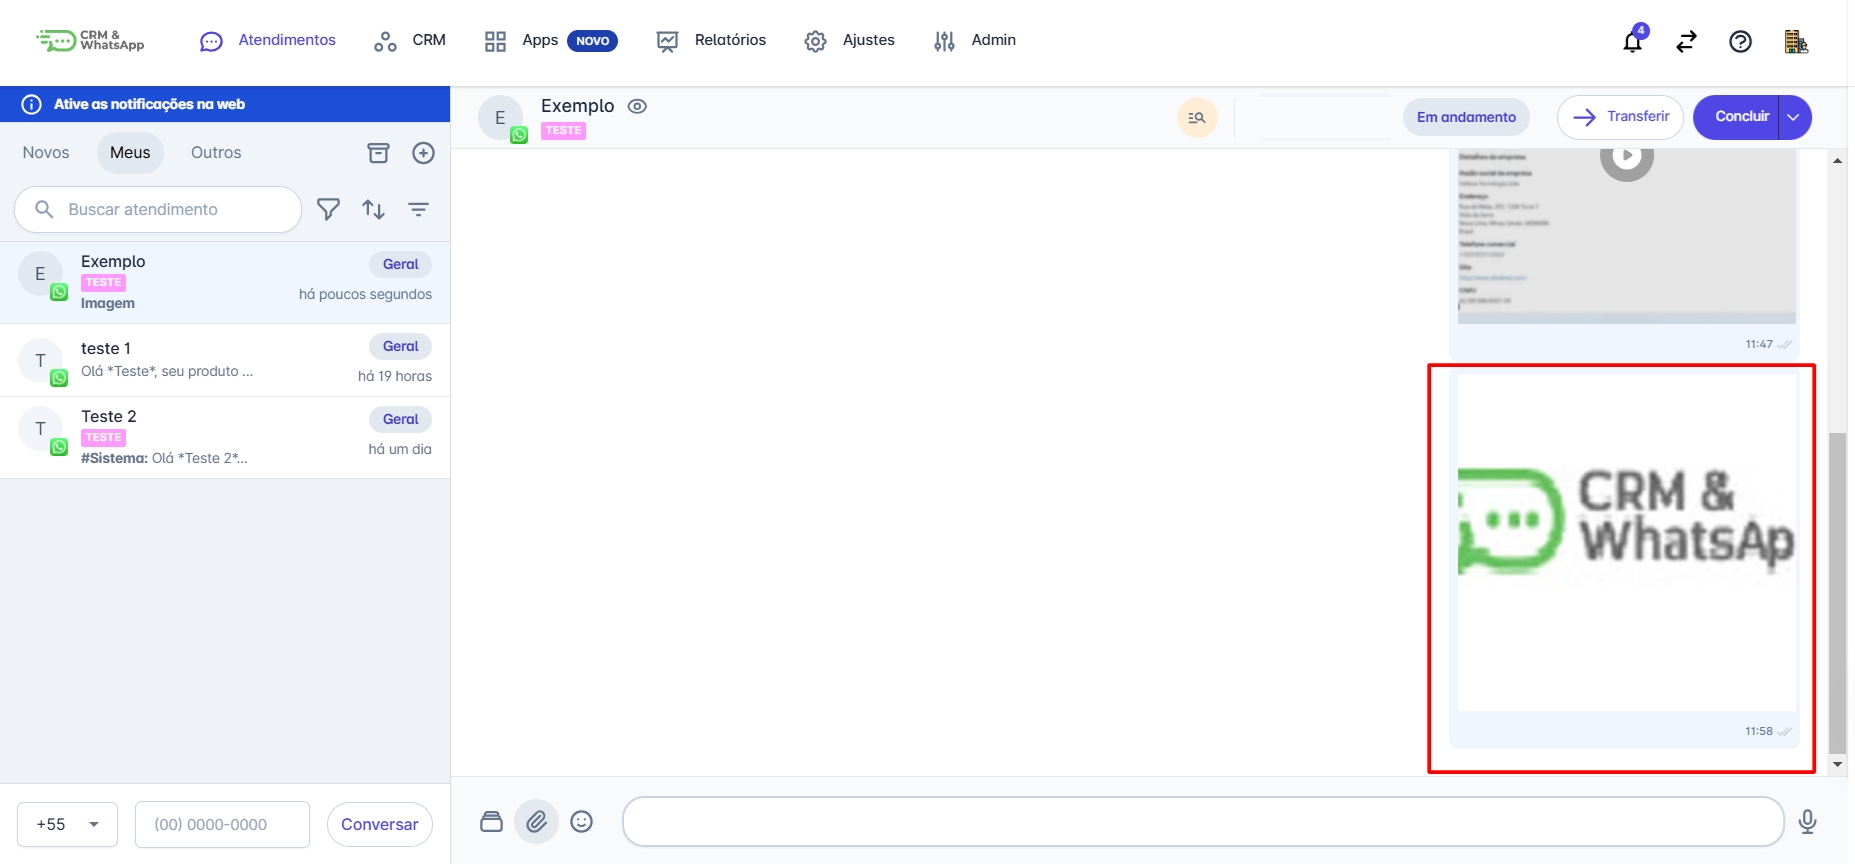Open the list options lines icon
Screen dimensions: 1855x864
419,209
